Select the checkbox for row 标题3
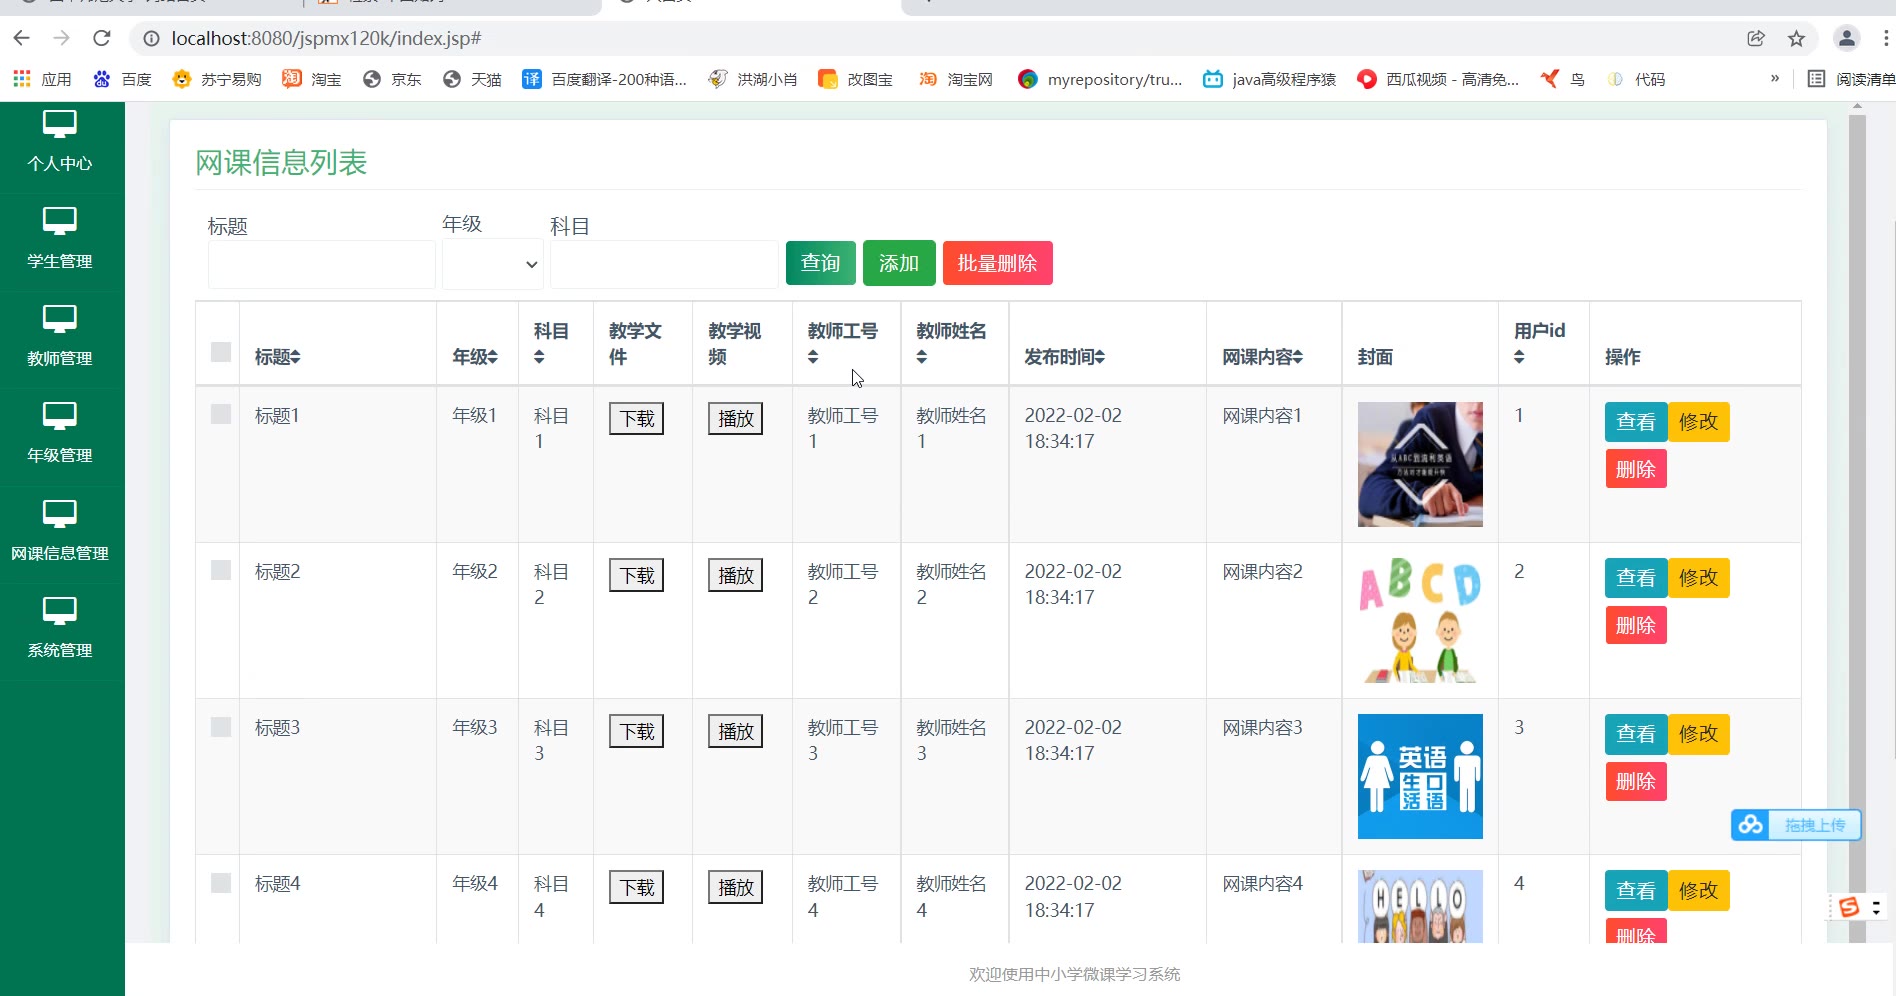Screen dimensions: 1896x996 point(221,727)
